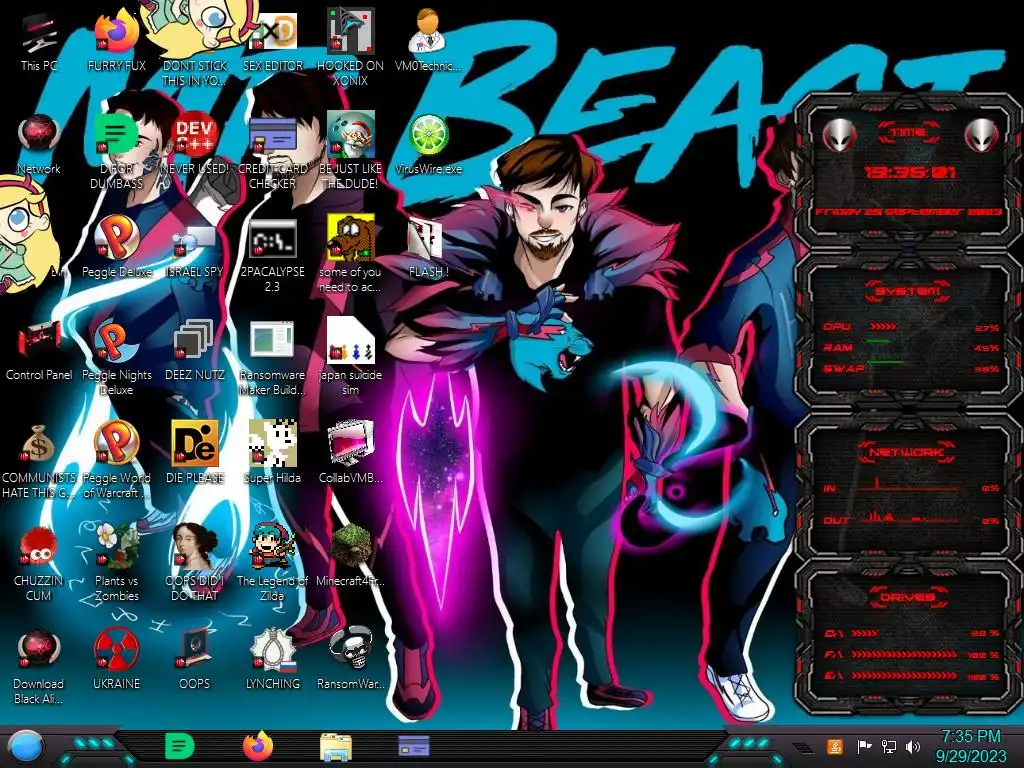
Task: Launch the Minecraft4Fr grass block icon
Action: coord(351,546)
